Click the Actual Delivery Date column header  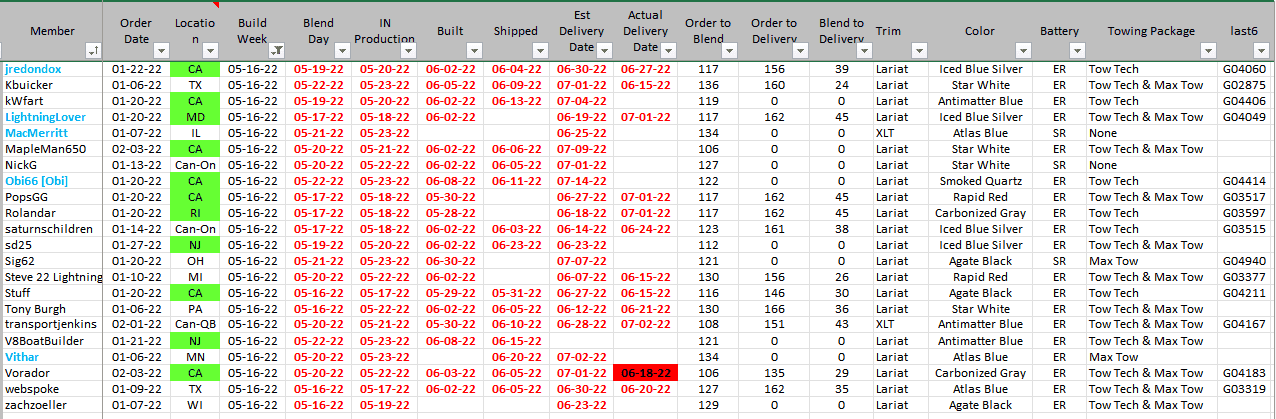pyautogui.click(x=645, y=31)
